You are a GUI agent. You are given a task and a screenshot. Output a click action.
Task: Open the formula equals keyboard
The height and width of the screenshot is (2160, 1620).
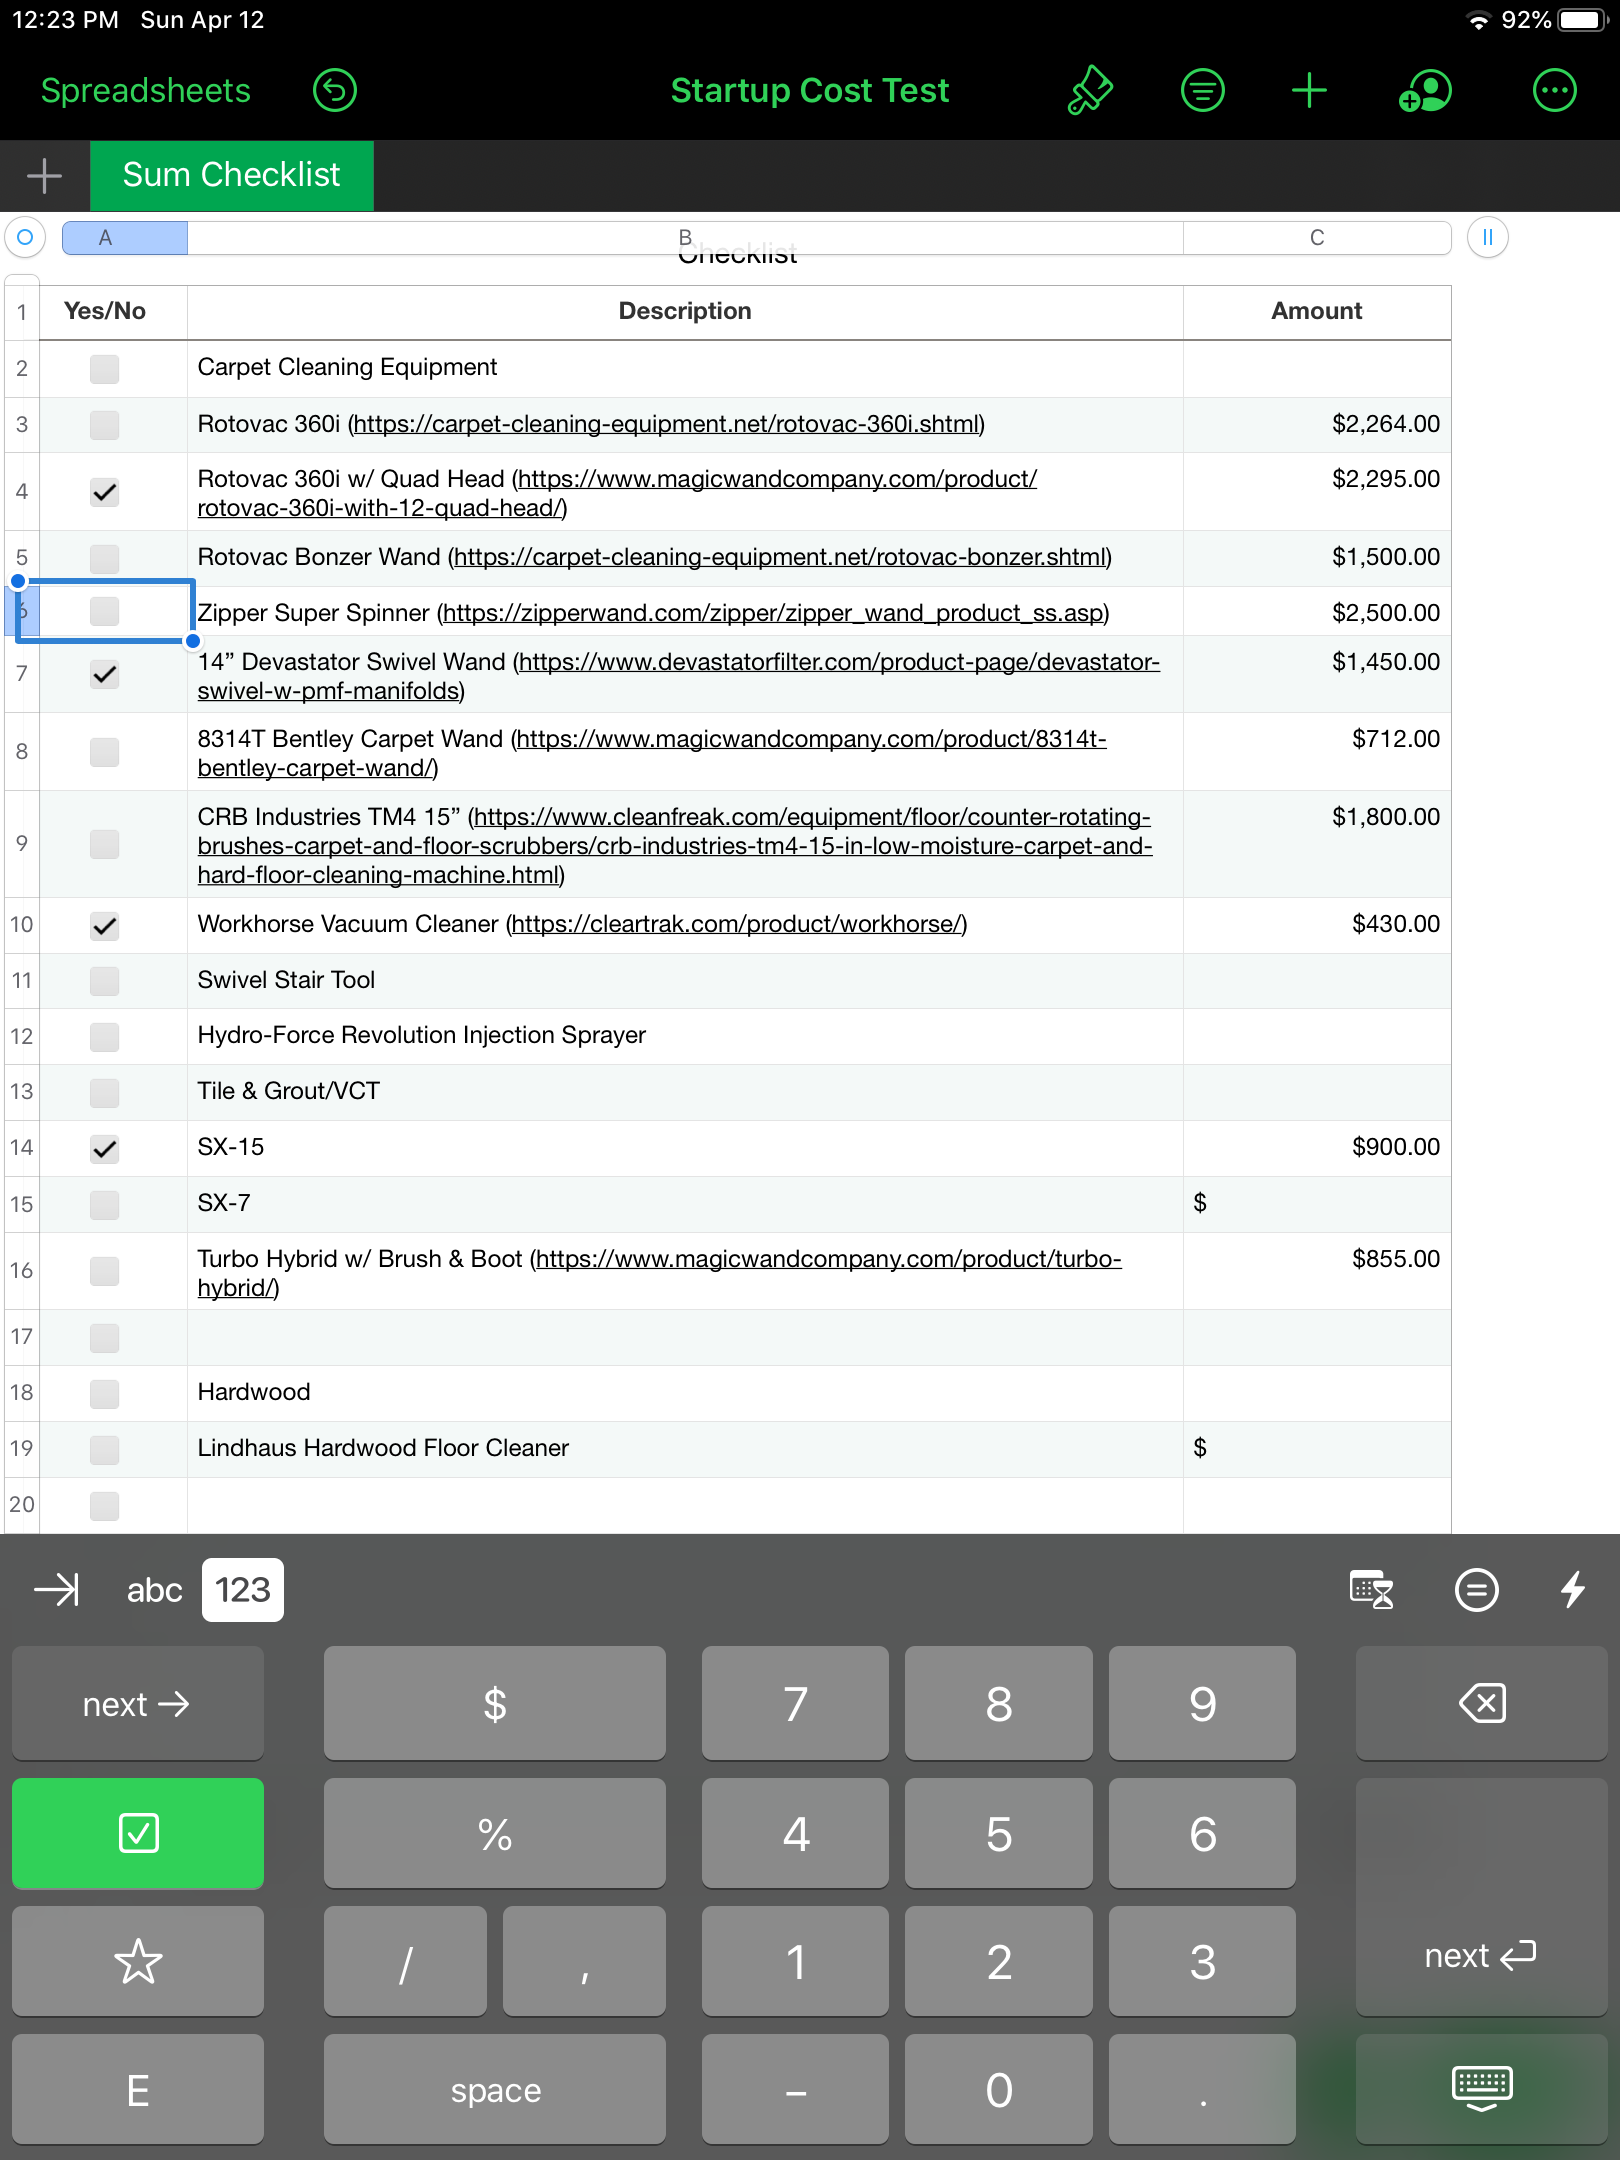coord(1476,1589)
